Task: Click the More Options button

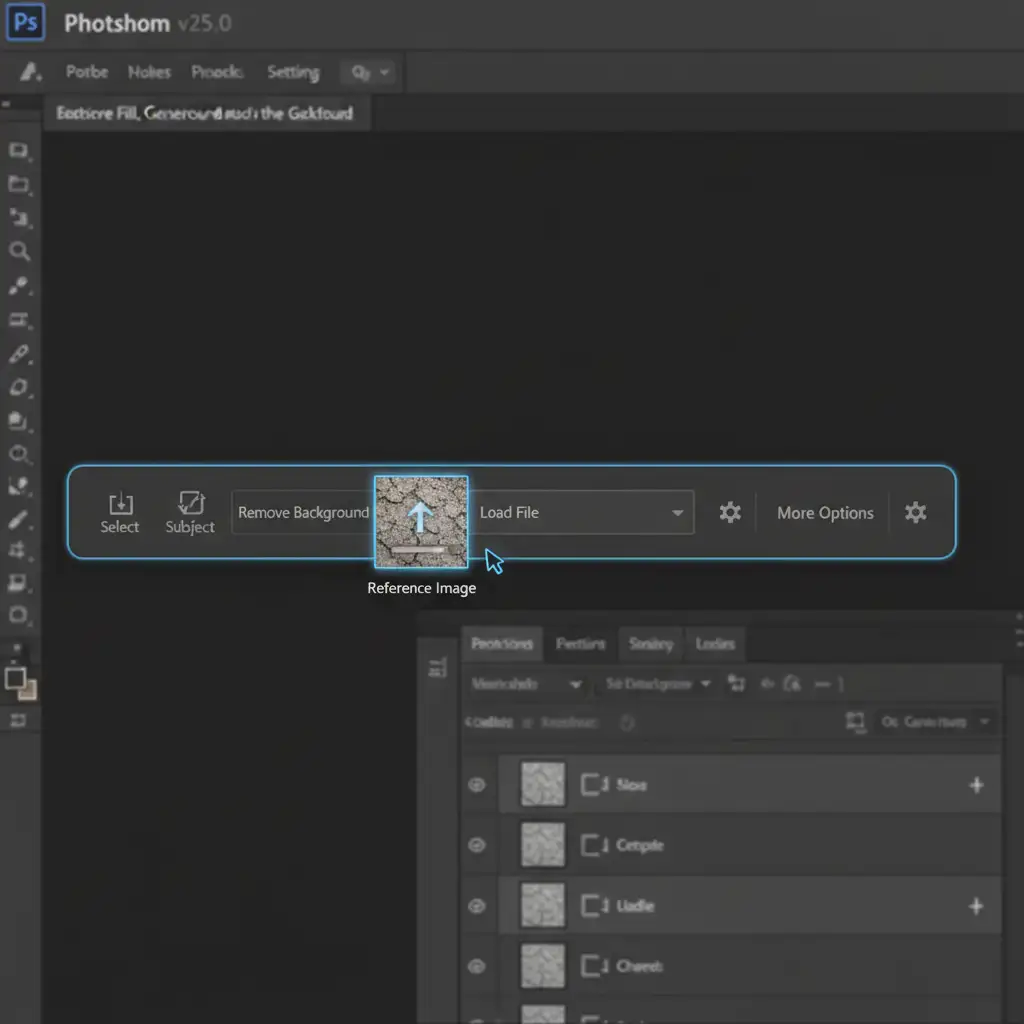Action: pos(825,513)
